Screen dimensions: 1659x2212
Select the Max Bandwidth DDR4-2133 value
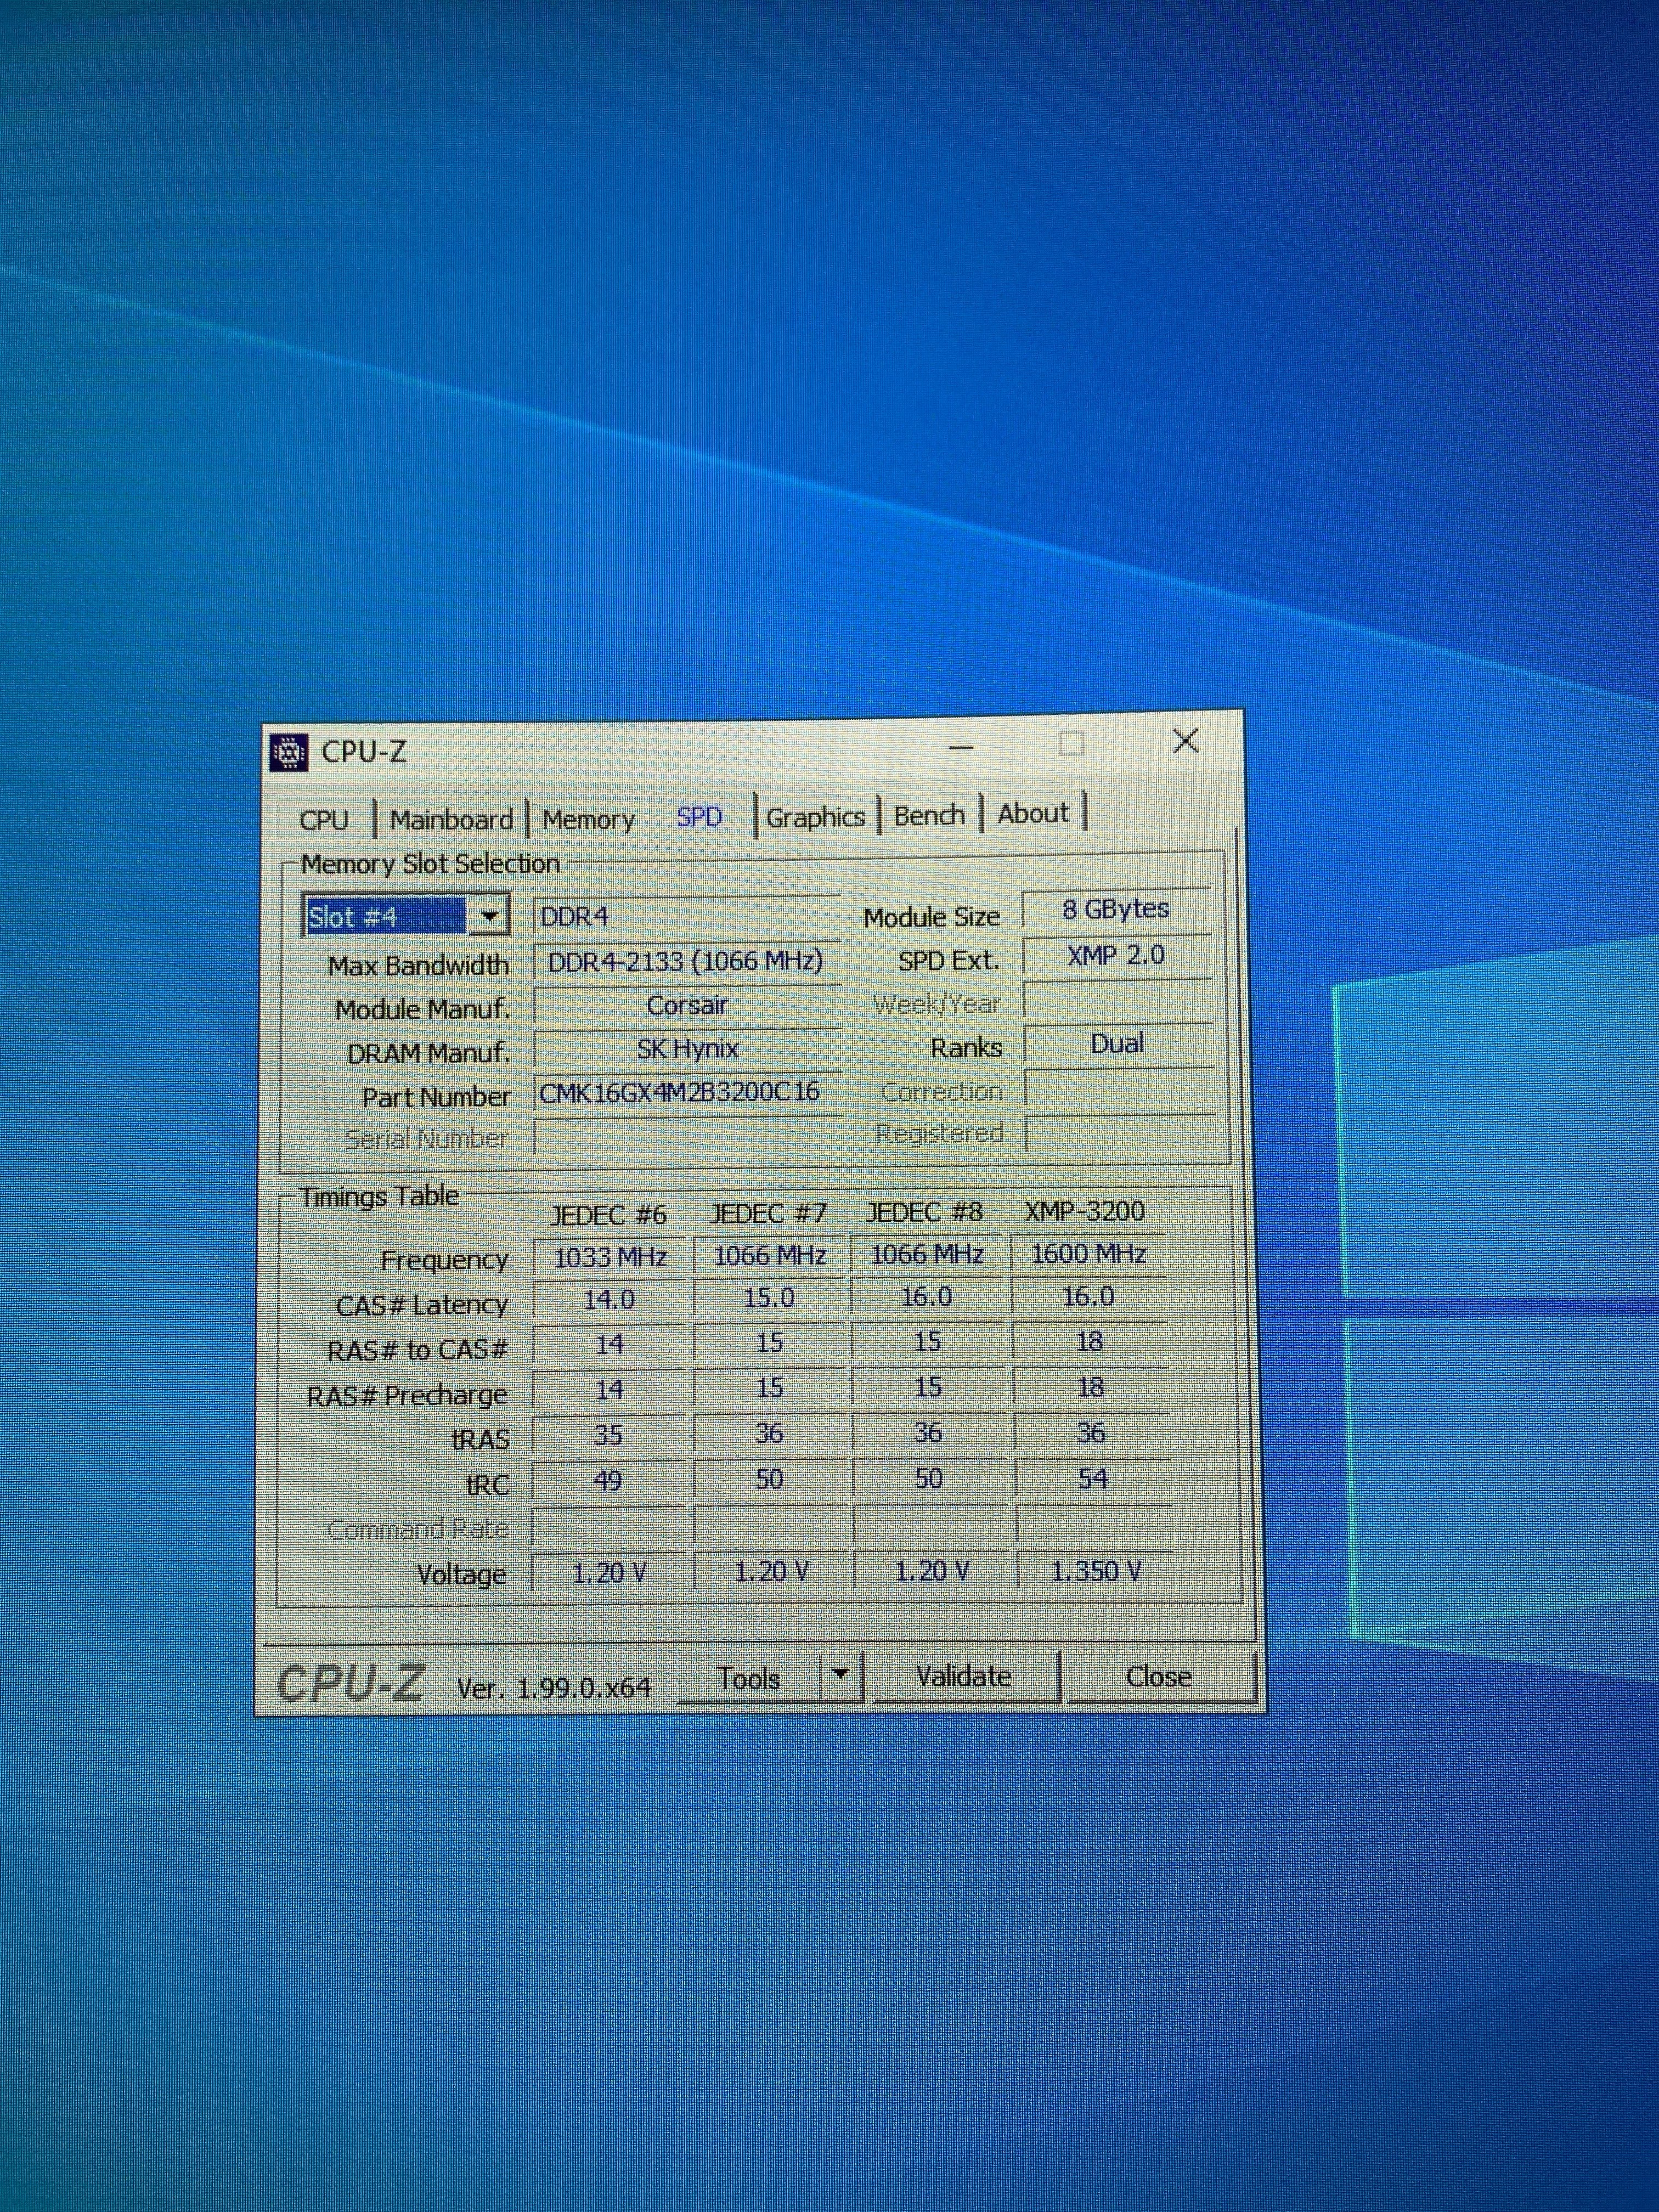[687, 961]
